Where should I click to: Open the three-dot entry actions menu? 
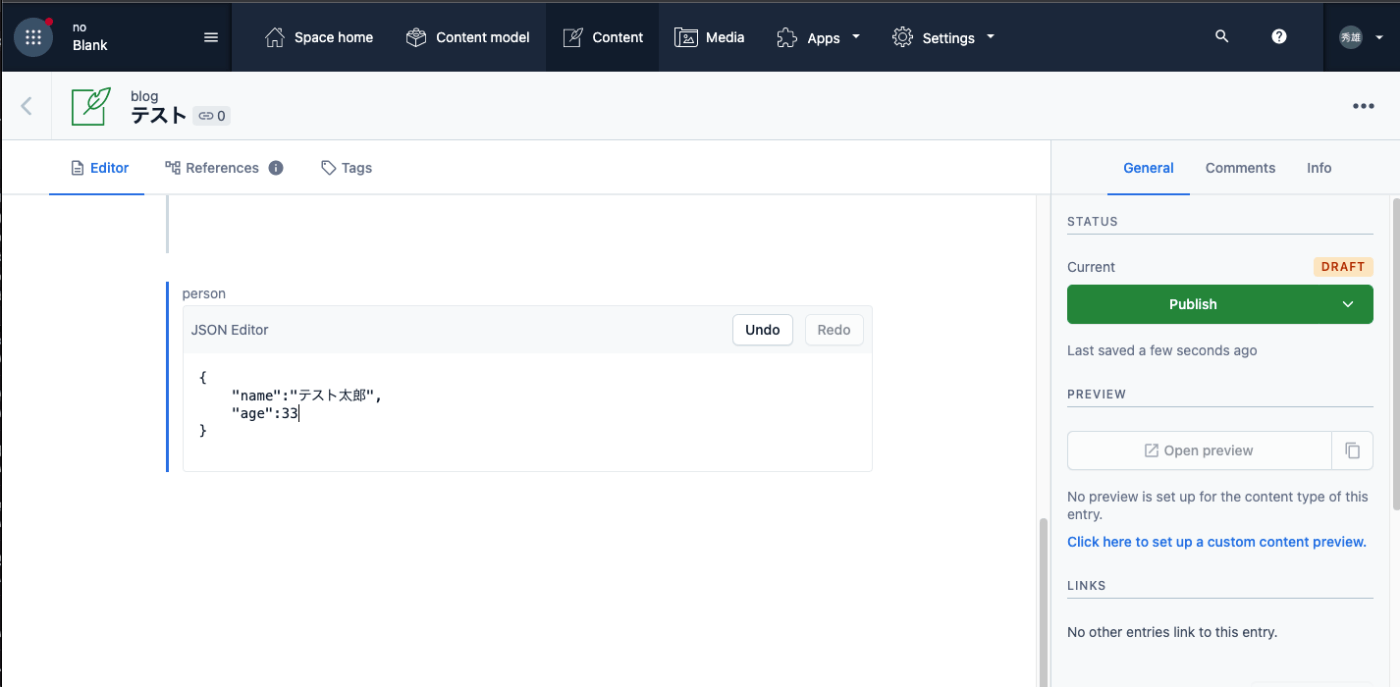(1363, 106)
